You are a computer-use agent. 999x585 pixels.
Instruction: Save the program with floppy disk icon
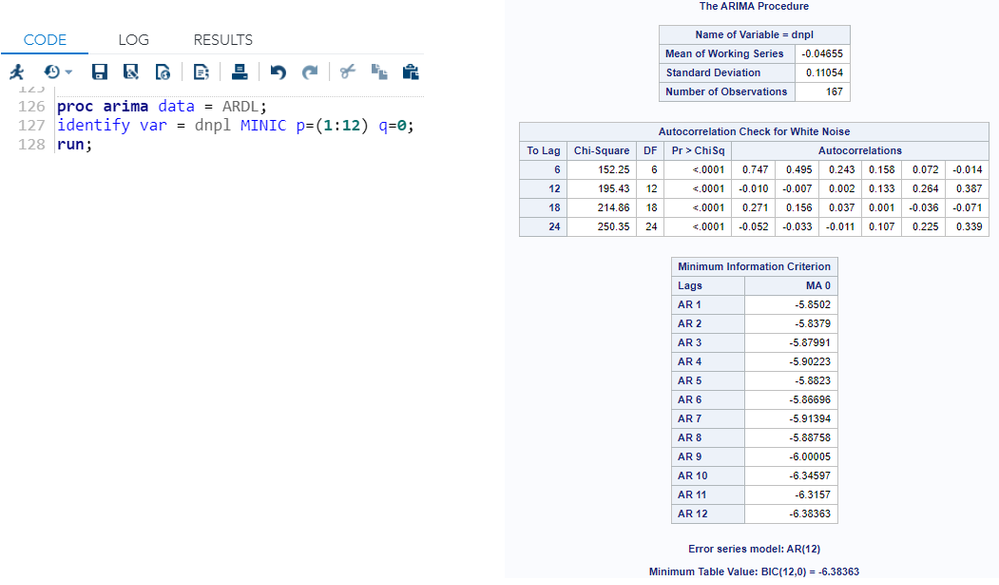pyautogui.click(x=99, y=72)
